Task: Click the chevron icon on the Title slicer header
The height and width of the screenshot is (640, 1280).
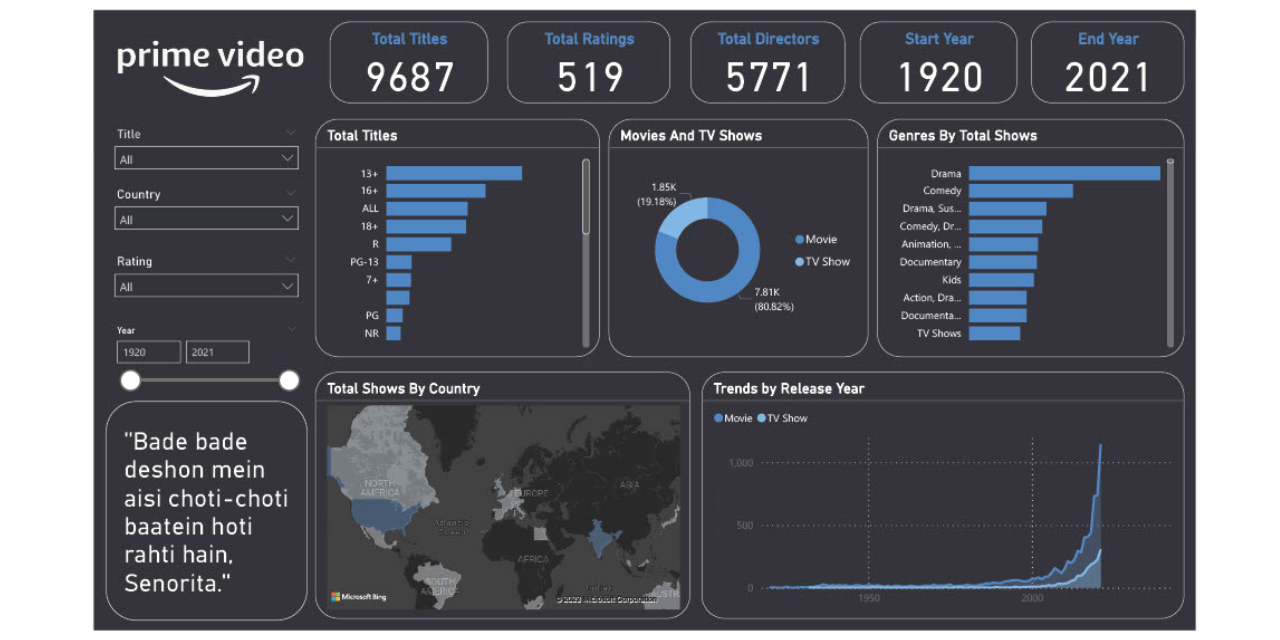Action: coord(290,132)
